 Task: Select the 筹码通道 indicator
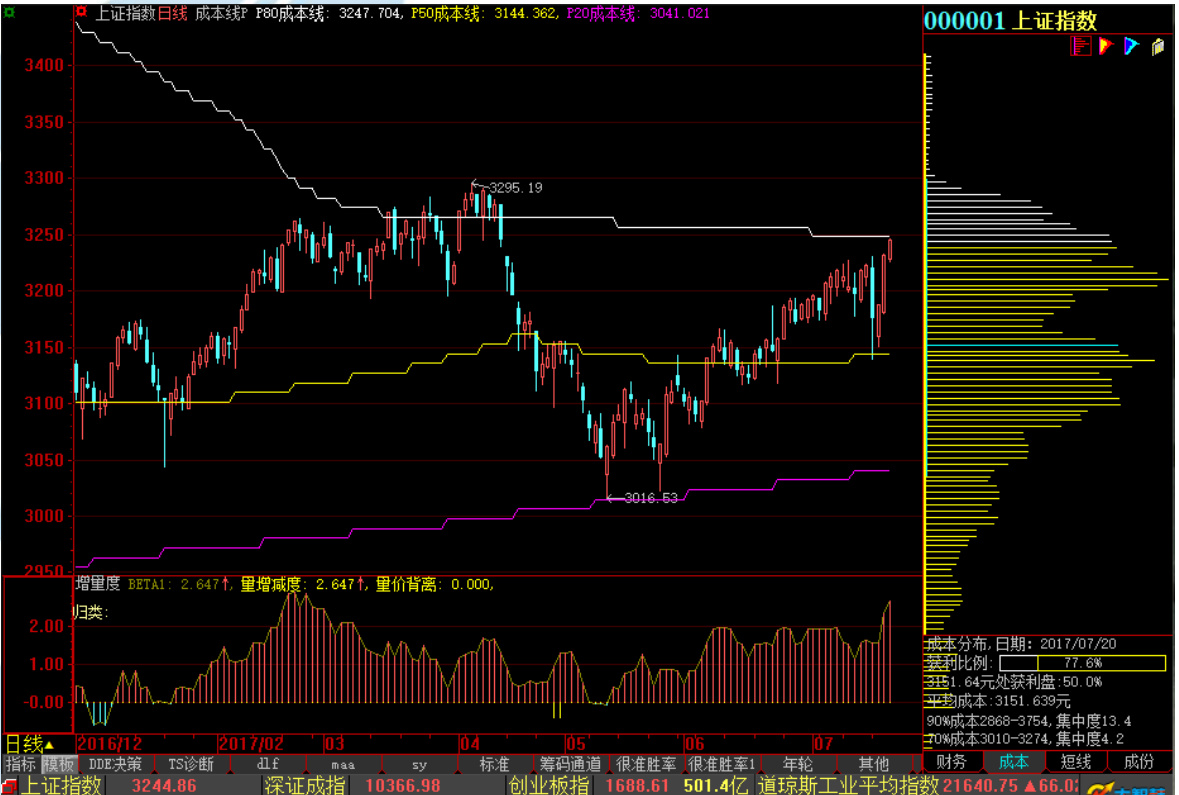[571, 764]
